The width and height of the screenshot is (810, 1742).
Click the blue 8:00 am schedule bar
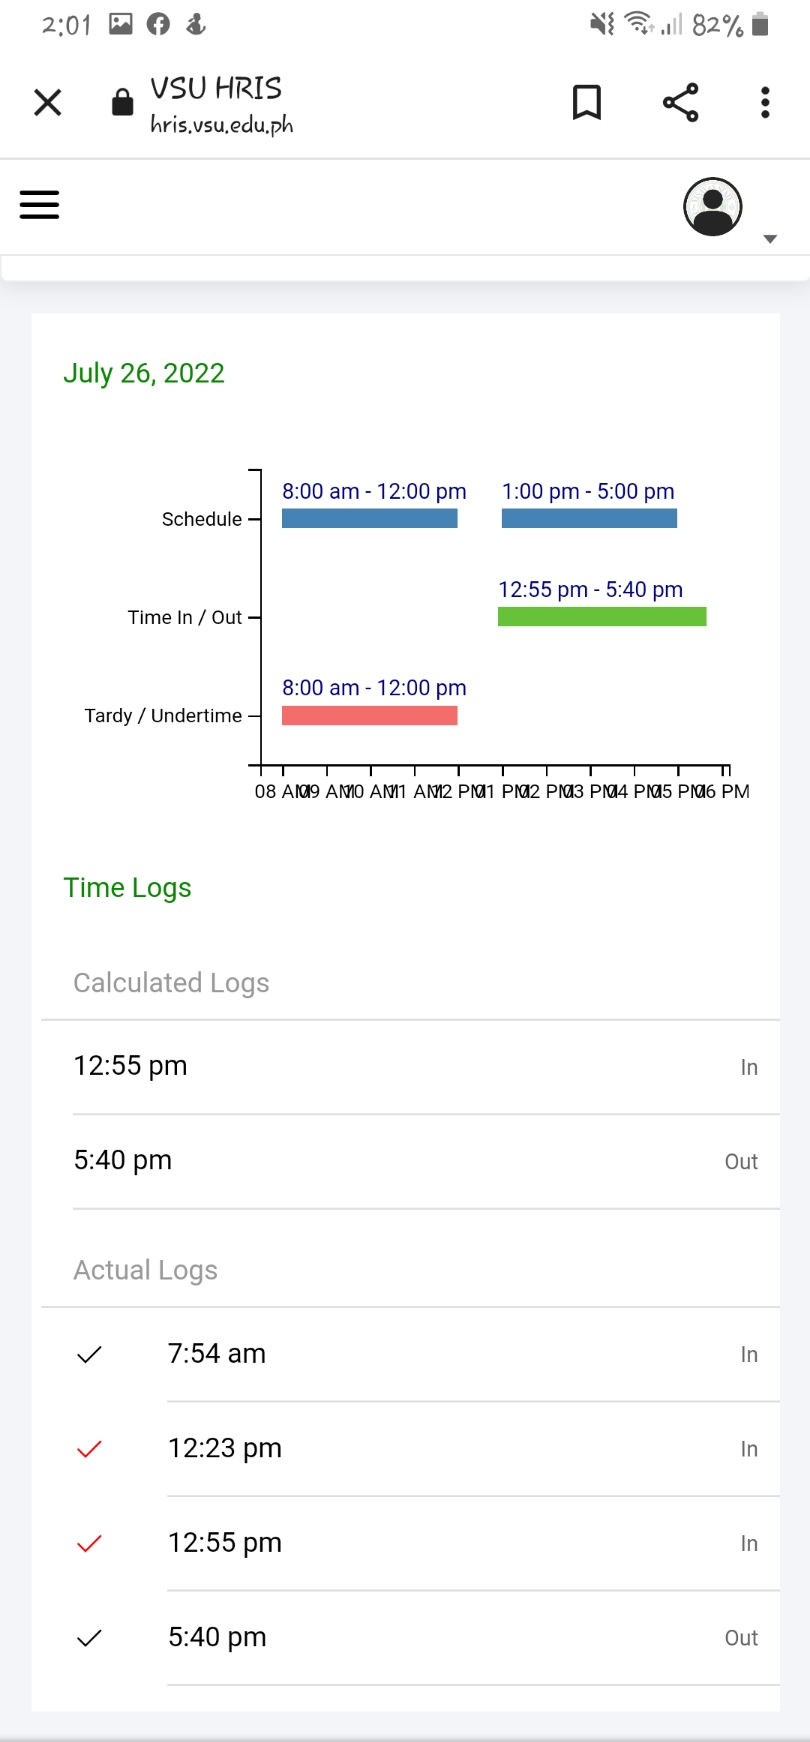[x=369, y=518]
